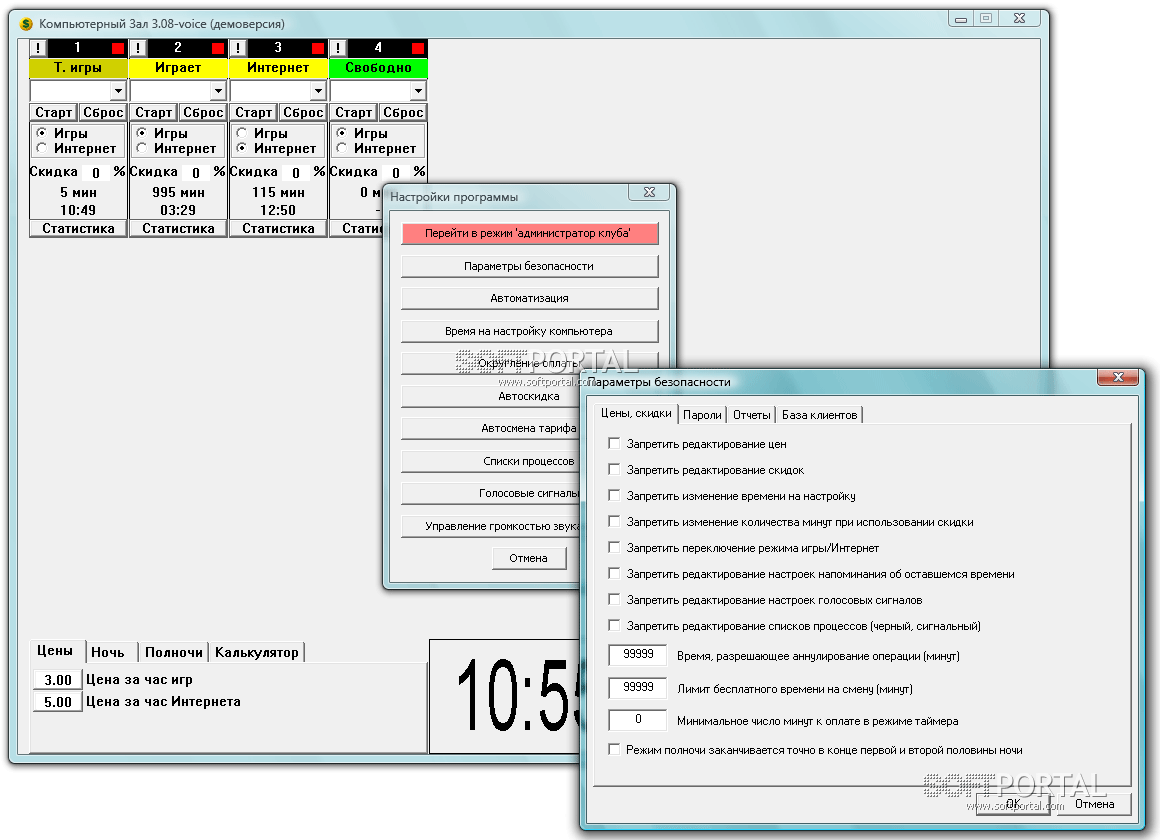Select Интернет radio for computer 2
The height and width of the screenshot is (840, 1160).
[x=142, y=148]
